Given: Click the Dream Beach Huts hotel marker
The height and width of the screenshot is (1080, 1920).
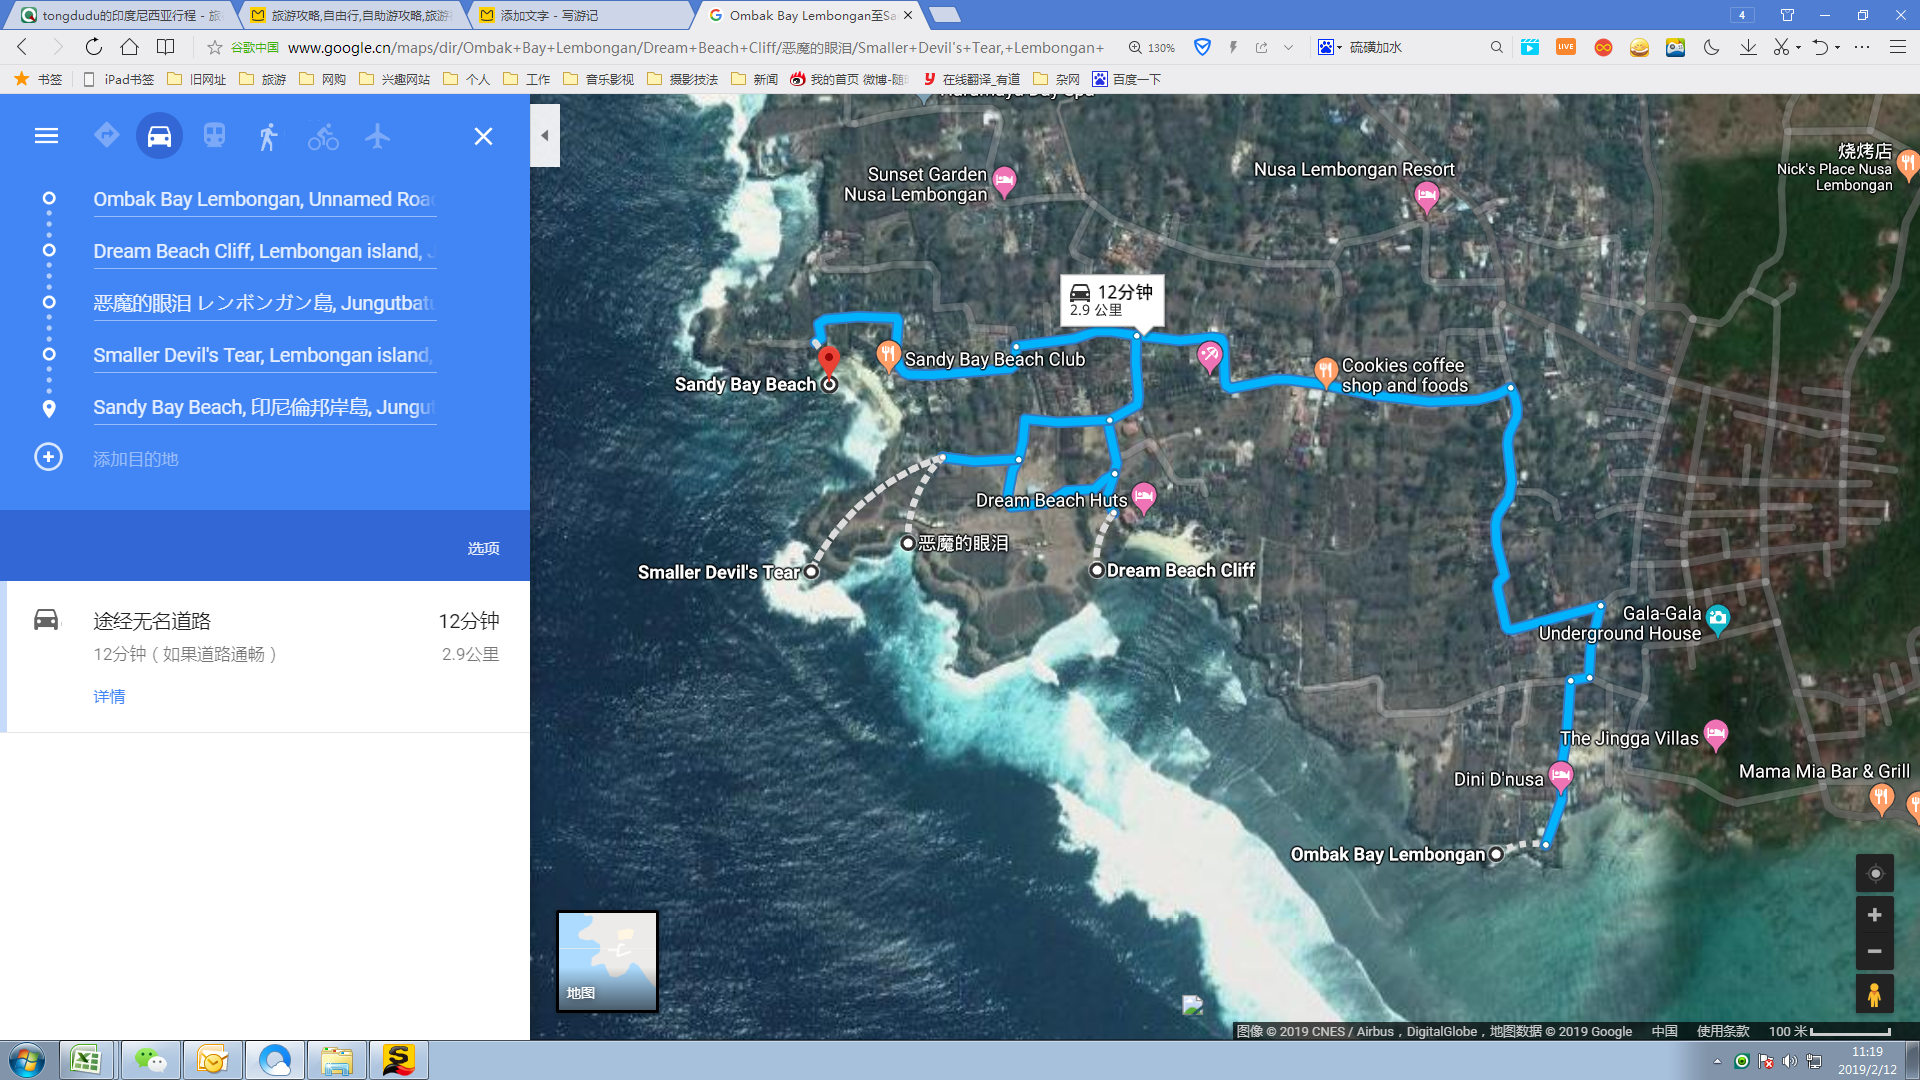Looking at the screenshot, I should 1144,497.
